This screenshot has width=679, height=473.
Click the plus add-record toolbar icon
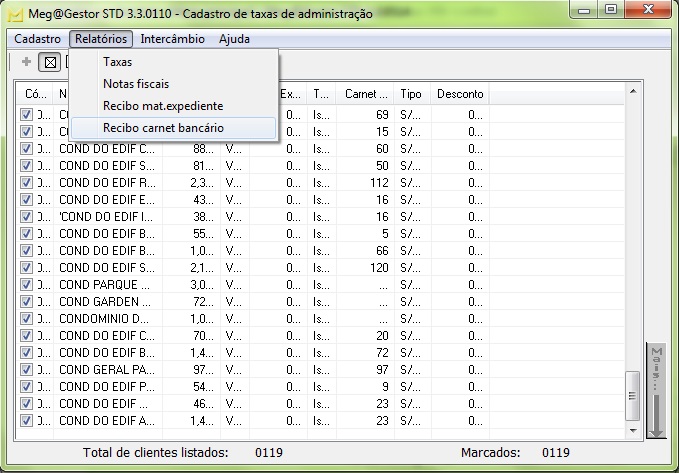[x=26, y=62]
